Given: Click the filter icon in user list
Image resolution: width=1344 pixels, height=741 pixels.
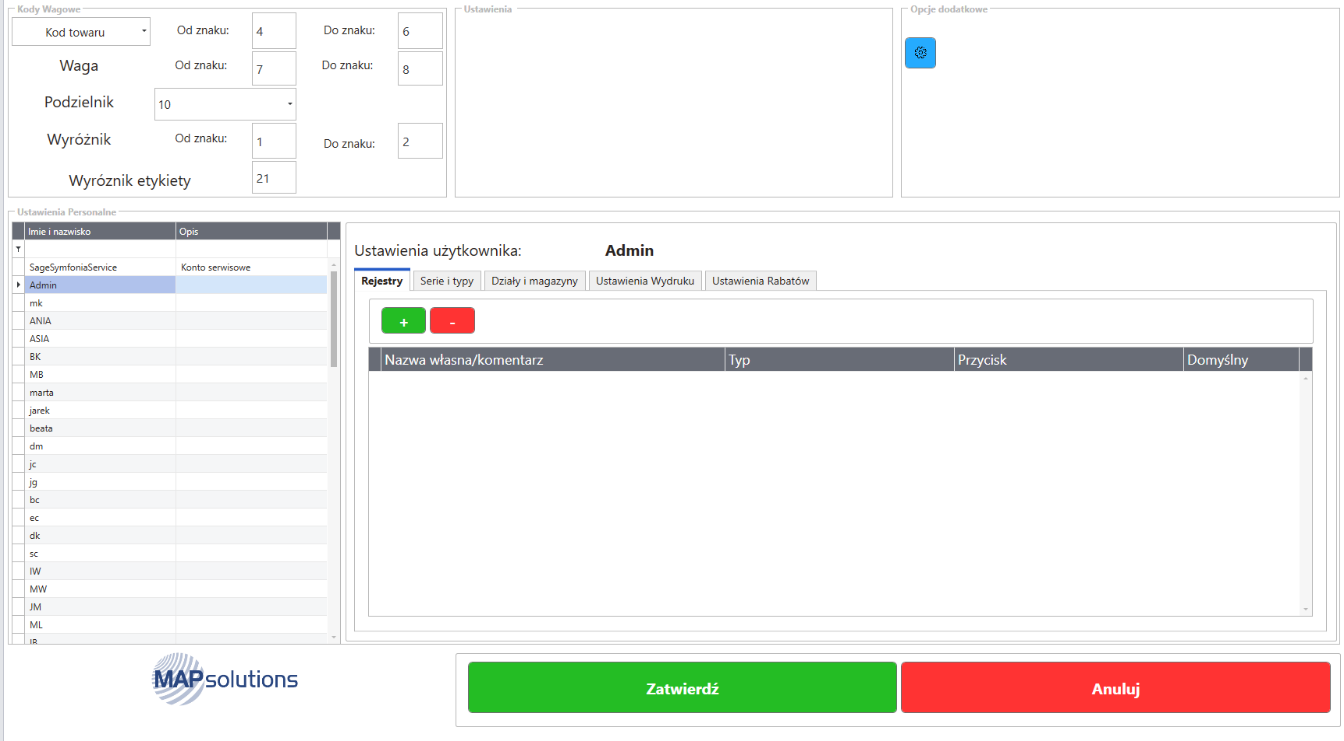Looking at the screenshot, I should 18,249.
